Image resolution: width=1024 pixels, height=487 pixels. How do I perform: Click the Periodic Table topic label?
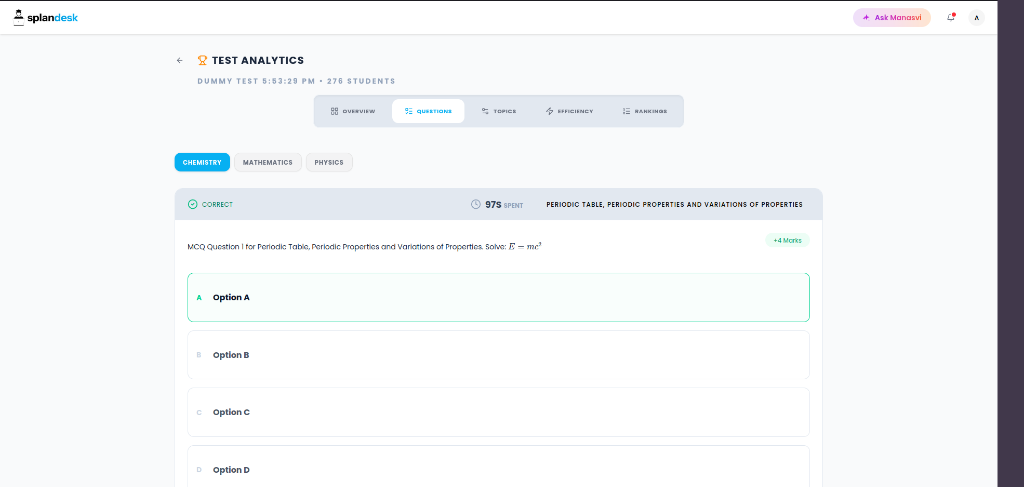675,204
